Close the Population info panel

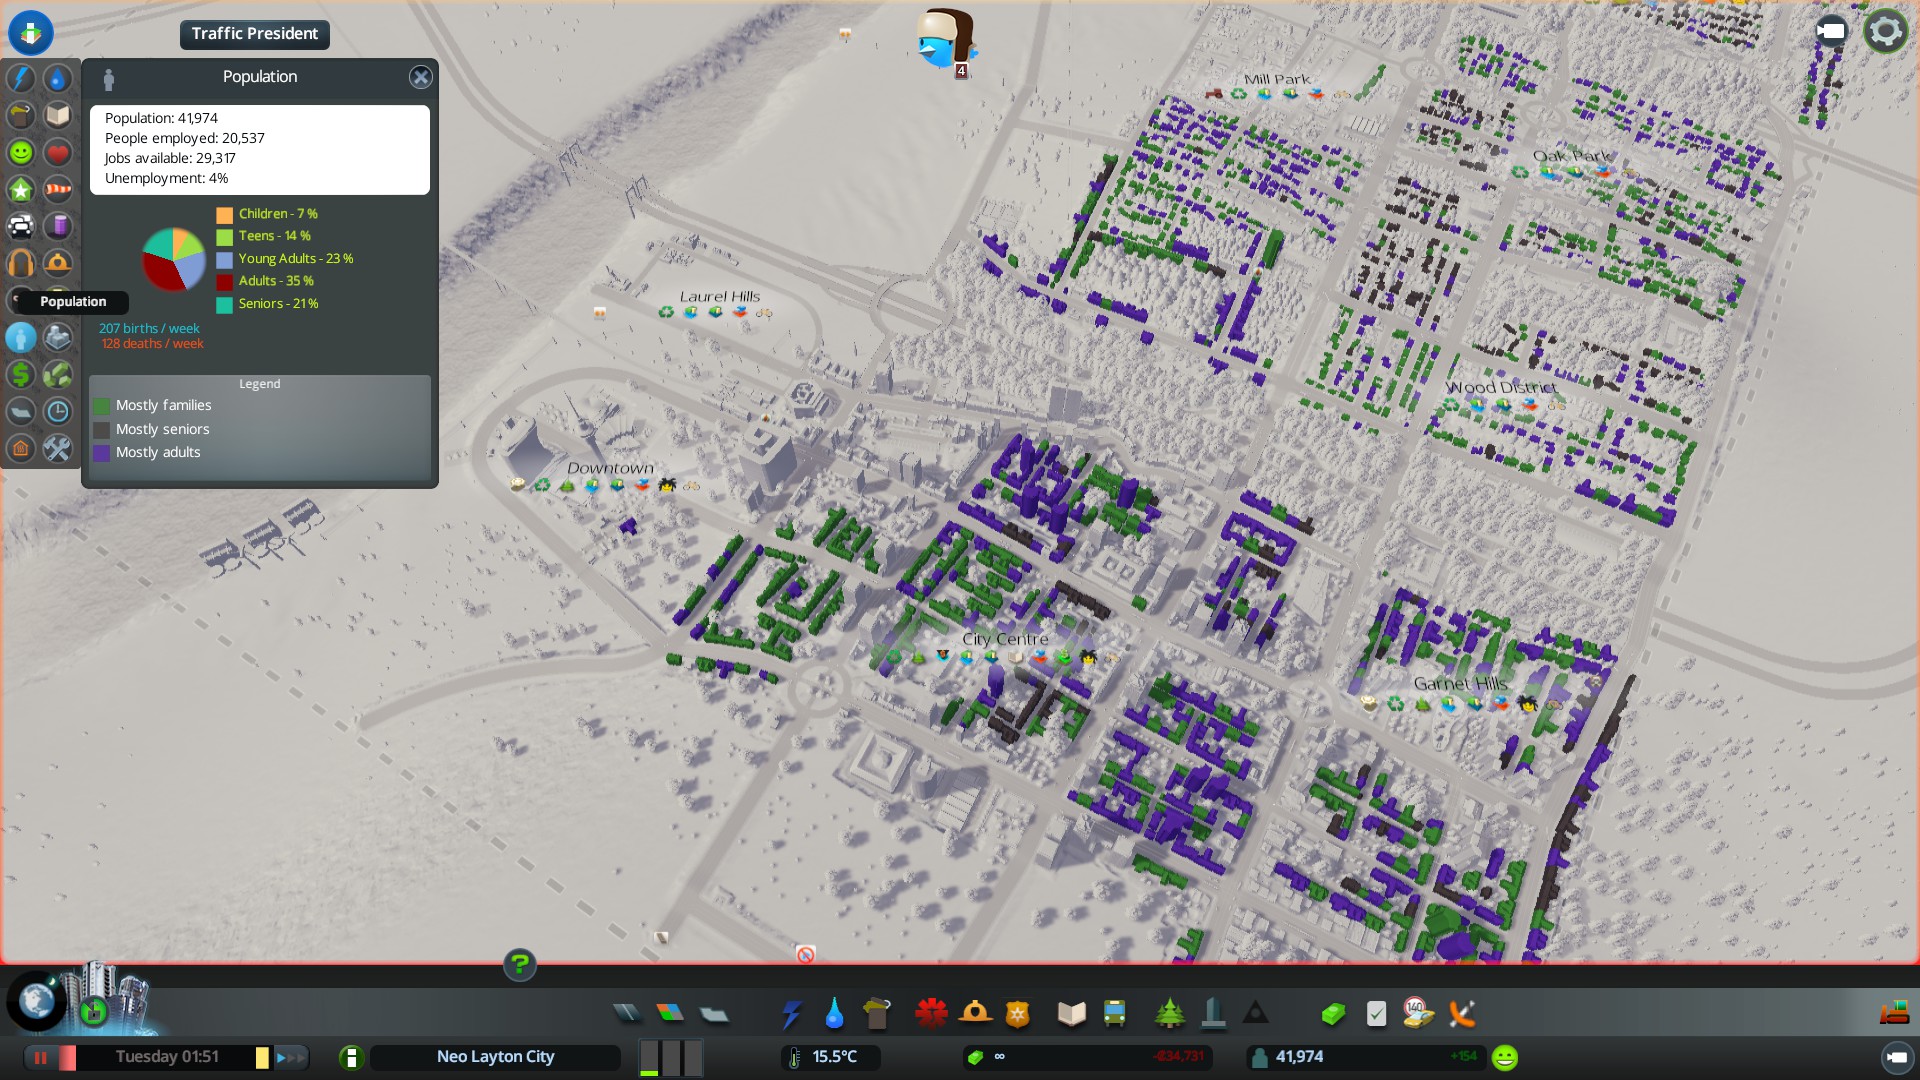click(x=420, y=77)
